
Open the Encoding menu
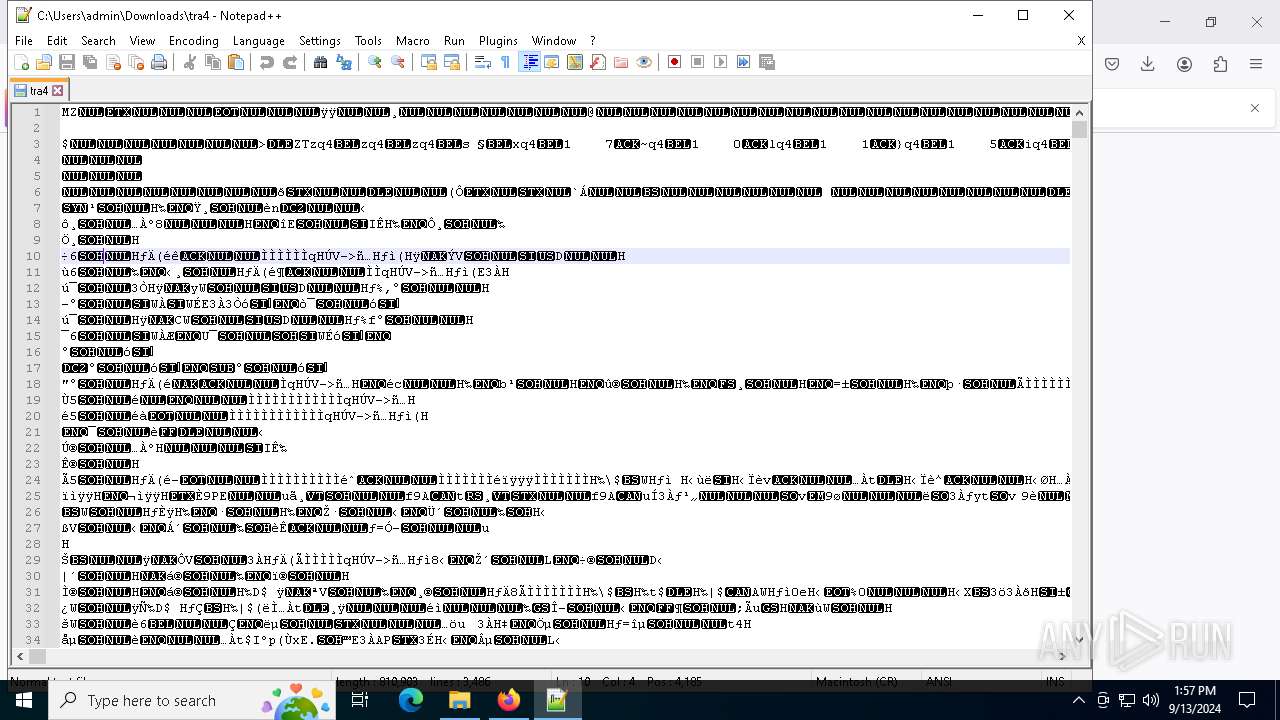(x=194, y=41)
